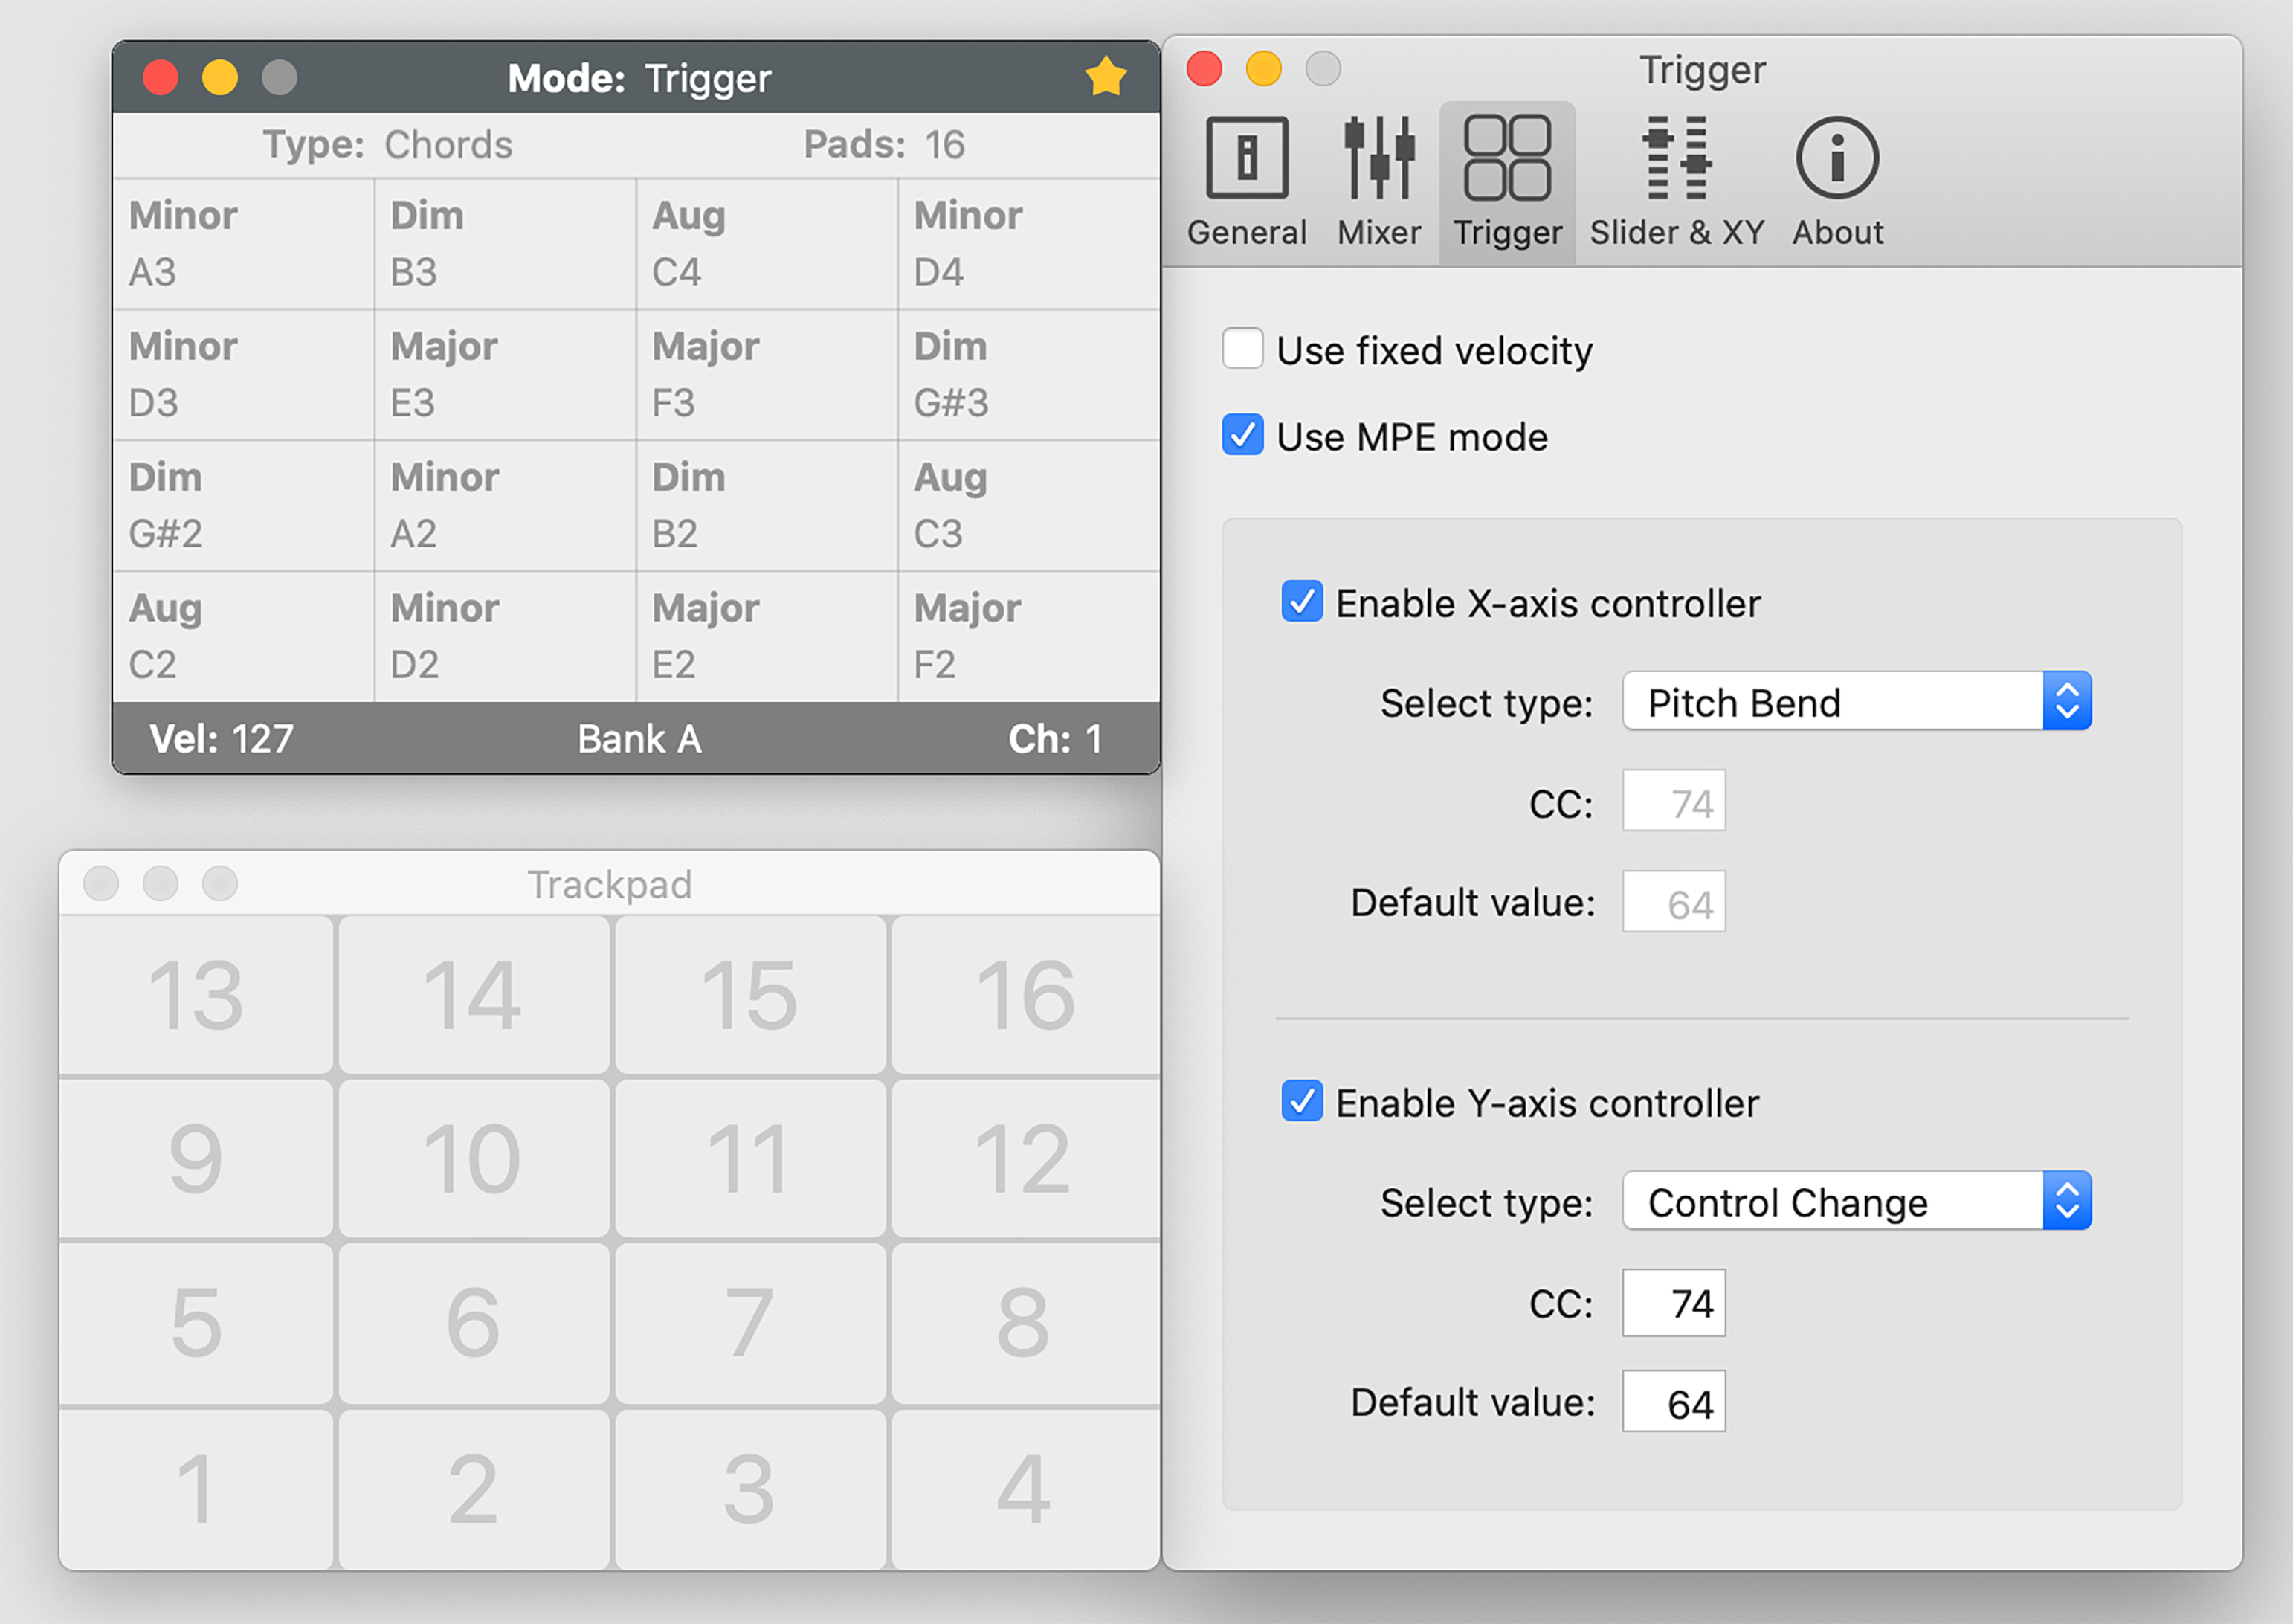Enable Use fixed velocity checkbox
Viewport: 2293px width, 1624px height.
pyautogui.click(x=1242, y=349)
